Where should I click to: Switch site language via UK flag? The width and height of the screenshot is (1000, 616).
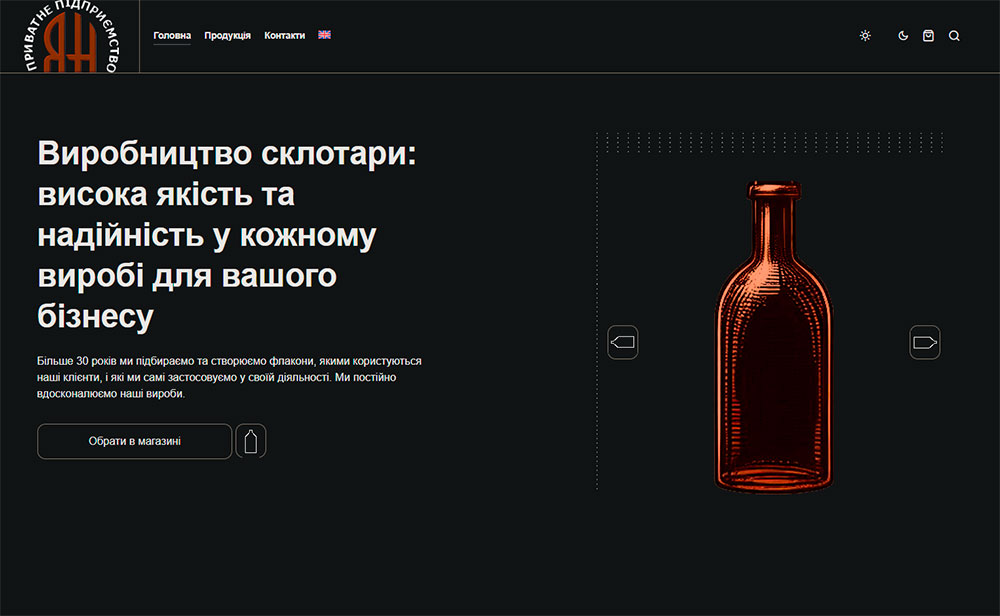point(324,35)
